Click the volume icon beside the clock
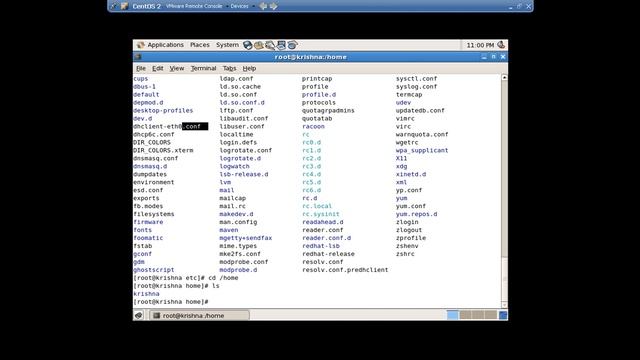The height and width of the screenshot is (360, 640). [501, 45]
